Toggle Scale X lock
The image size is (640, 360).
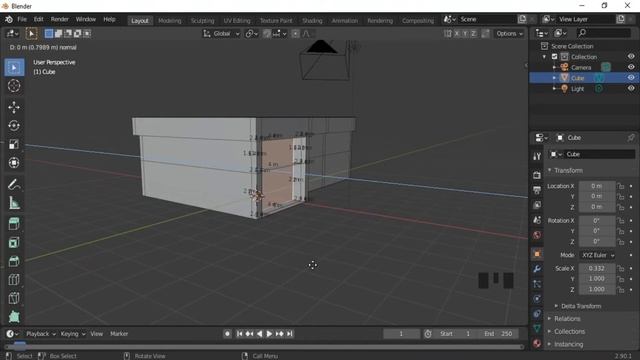tap(621, 269)
